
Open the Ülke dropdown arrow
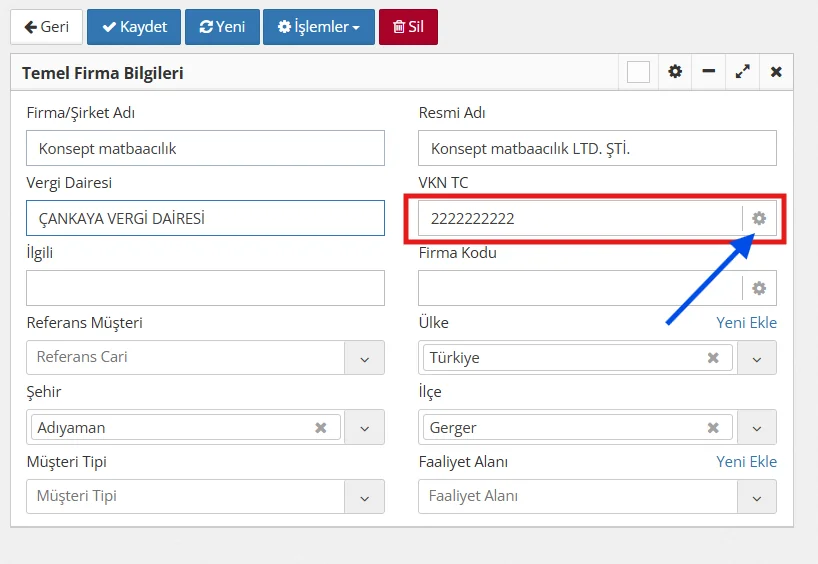(x=757, y=358)
